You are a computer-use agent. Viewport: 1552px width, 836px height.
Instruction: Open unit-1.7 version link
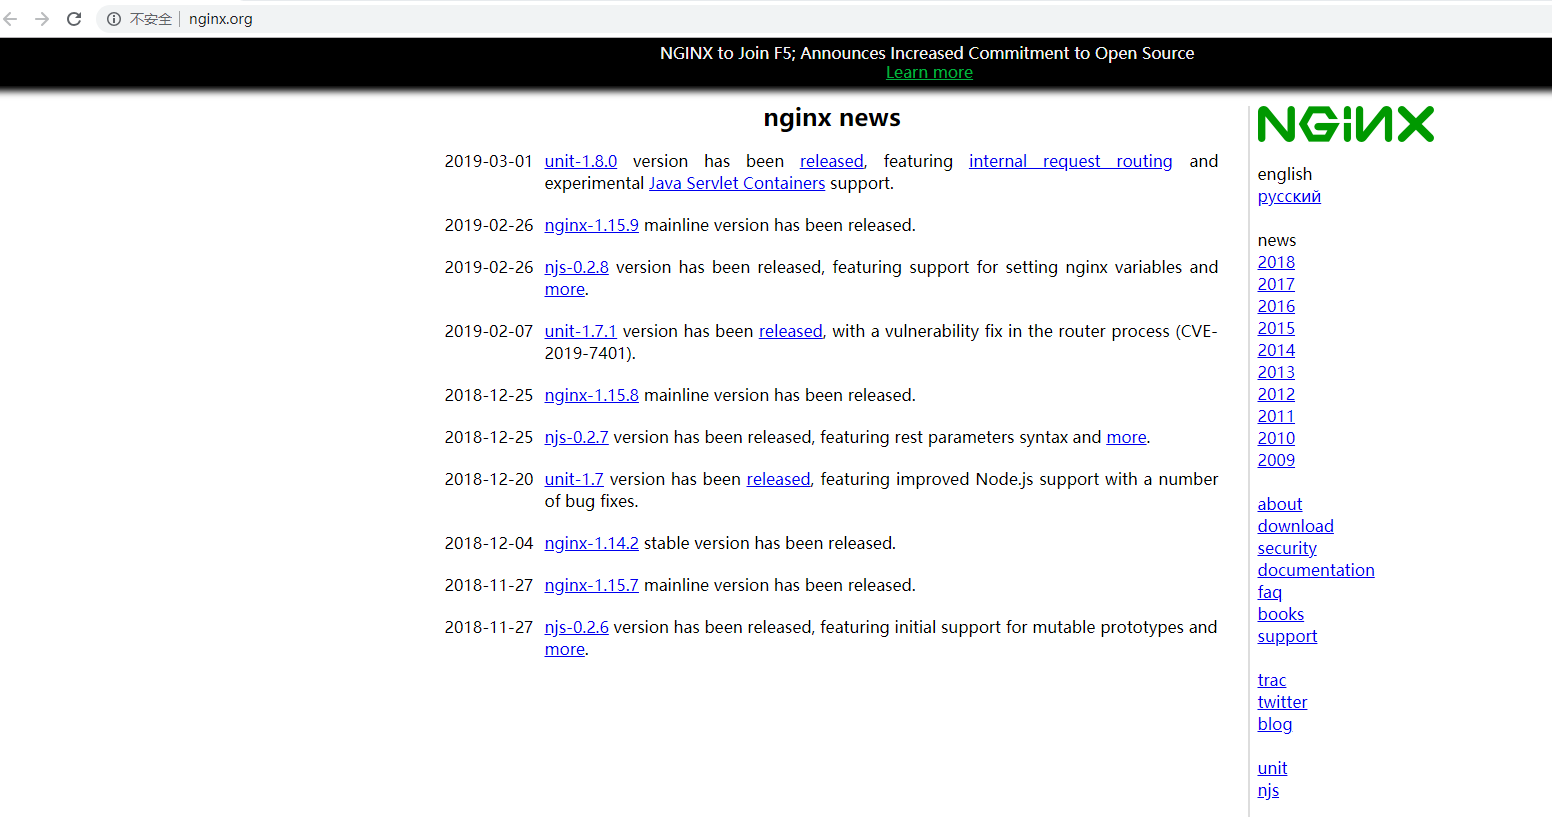coord(574,479)
